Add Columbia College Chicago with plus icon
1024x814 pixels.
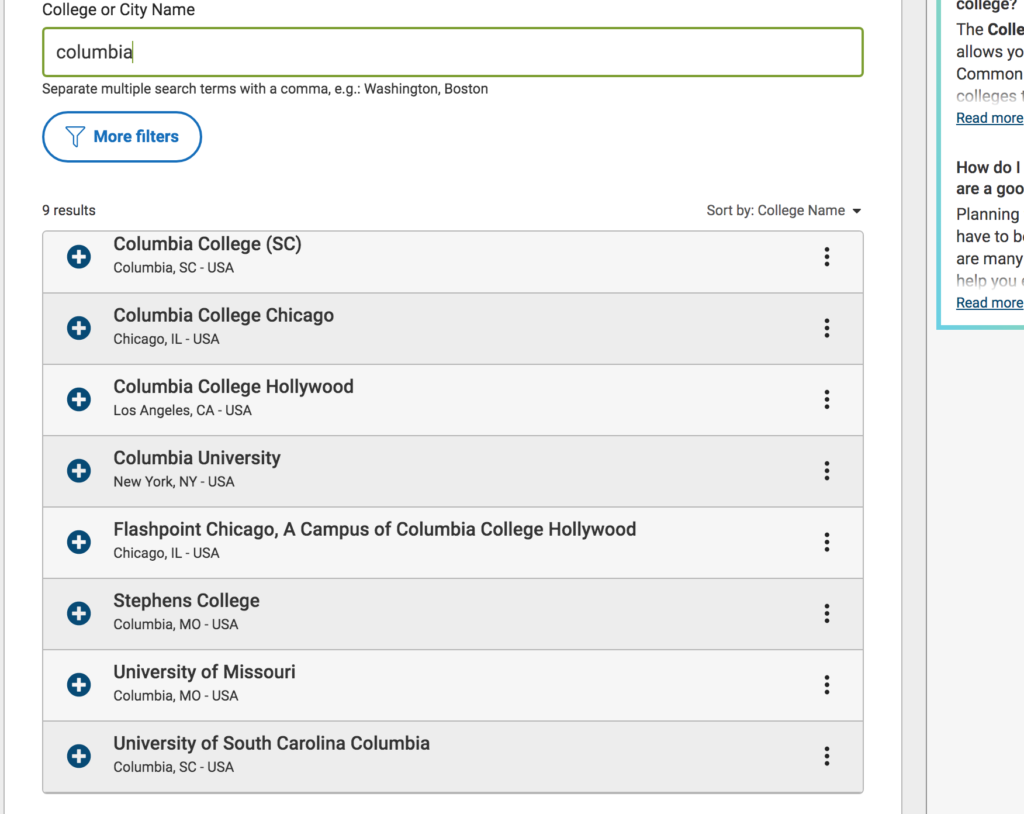pos(79,328)
